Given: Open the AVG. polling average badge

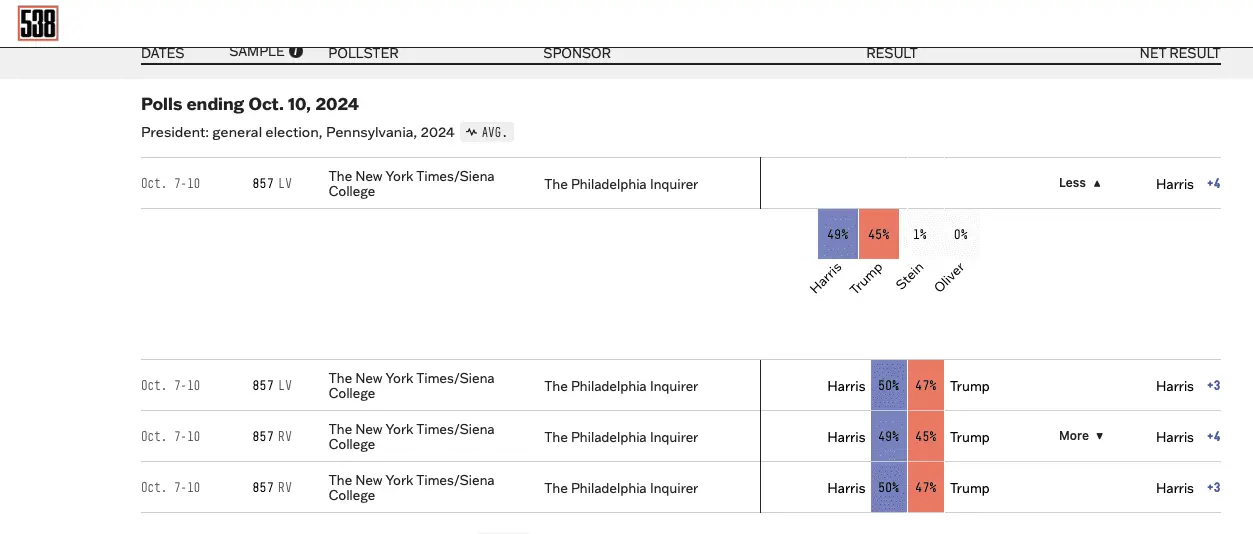Looking at the screenshot, I should tap(487, 132).
